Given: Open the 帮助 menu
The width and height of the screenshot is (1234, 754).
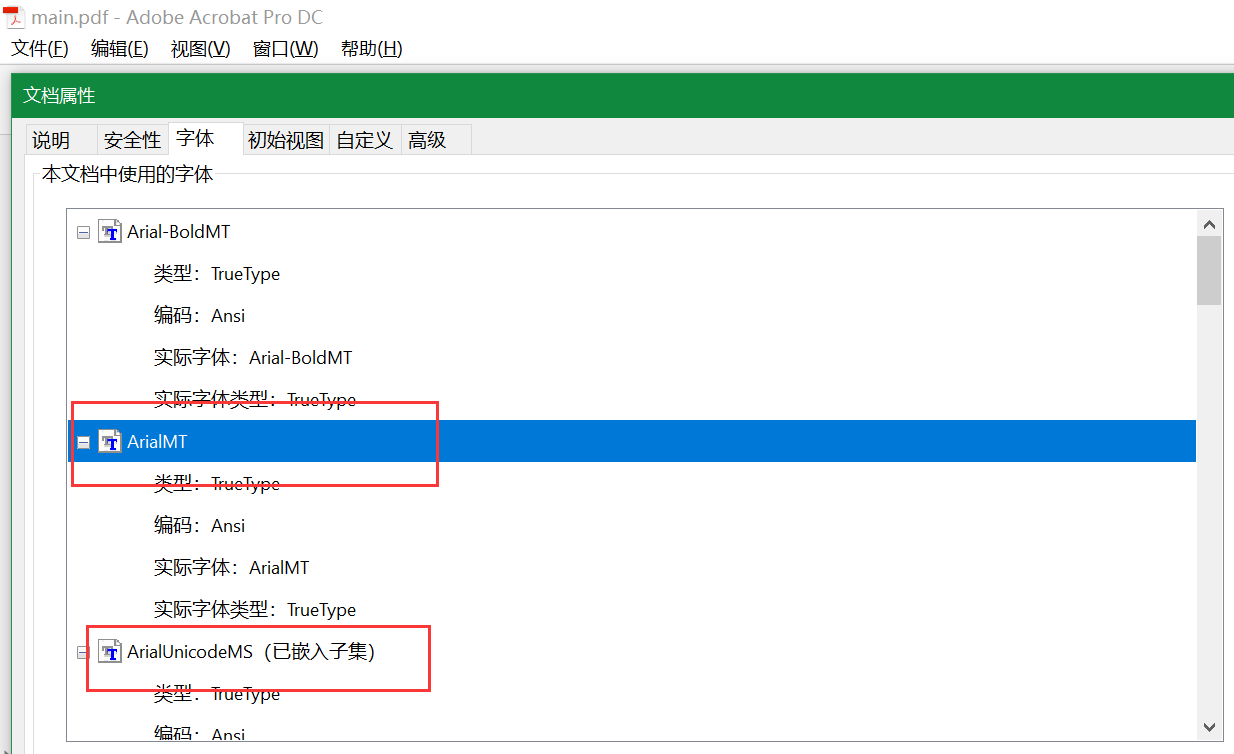Looking at the screenshot, I should click(x=371, y=48).
